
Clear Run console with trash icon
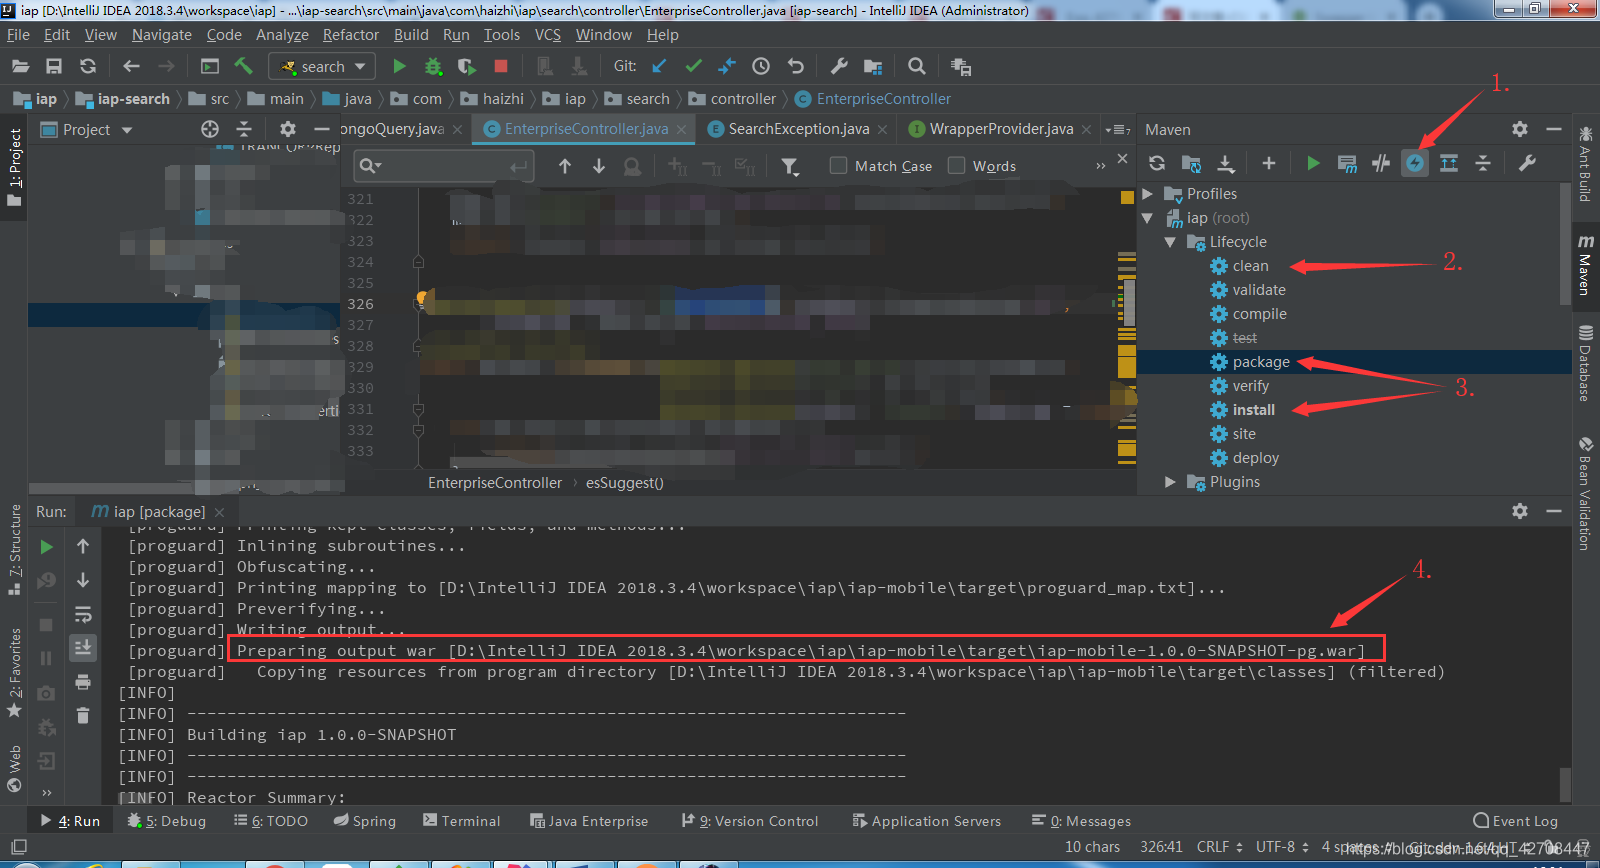pos(83,715)
